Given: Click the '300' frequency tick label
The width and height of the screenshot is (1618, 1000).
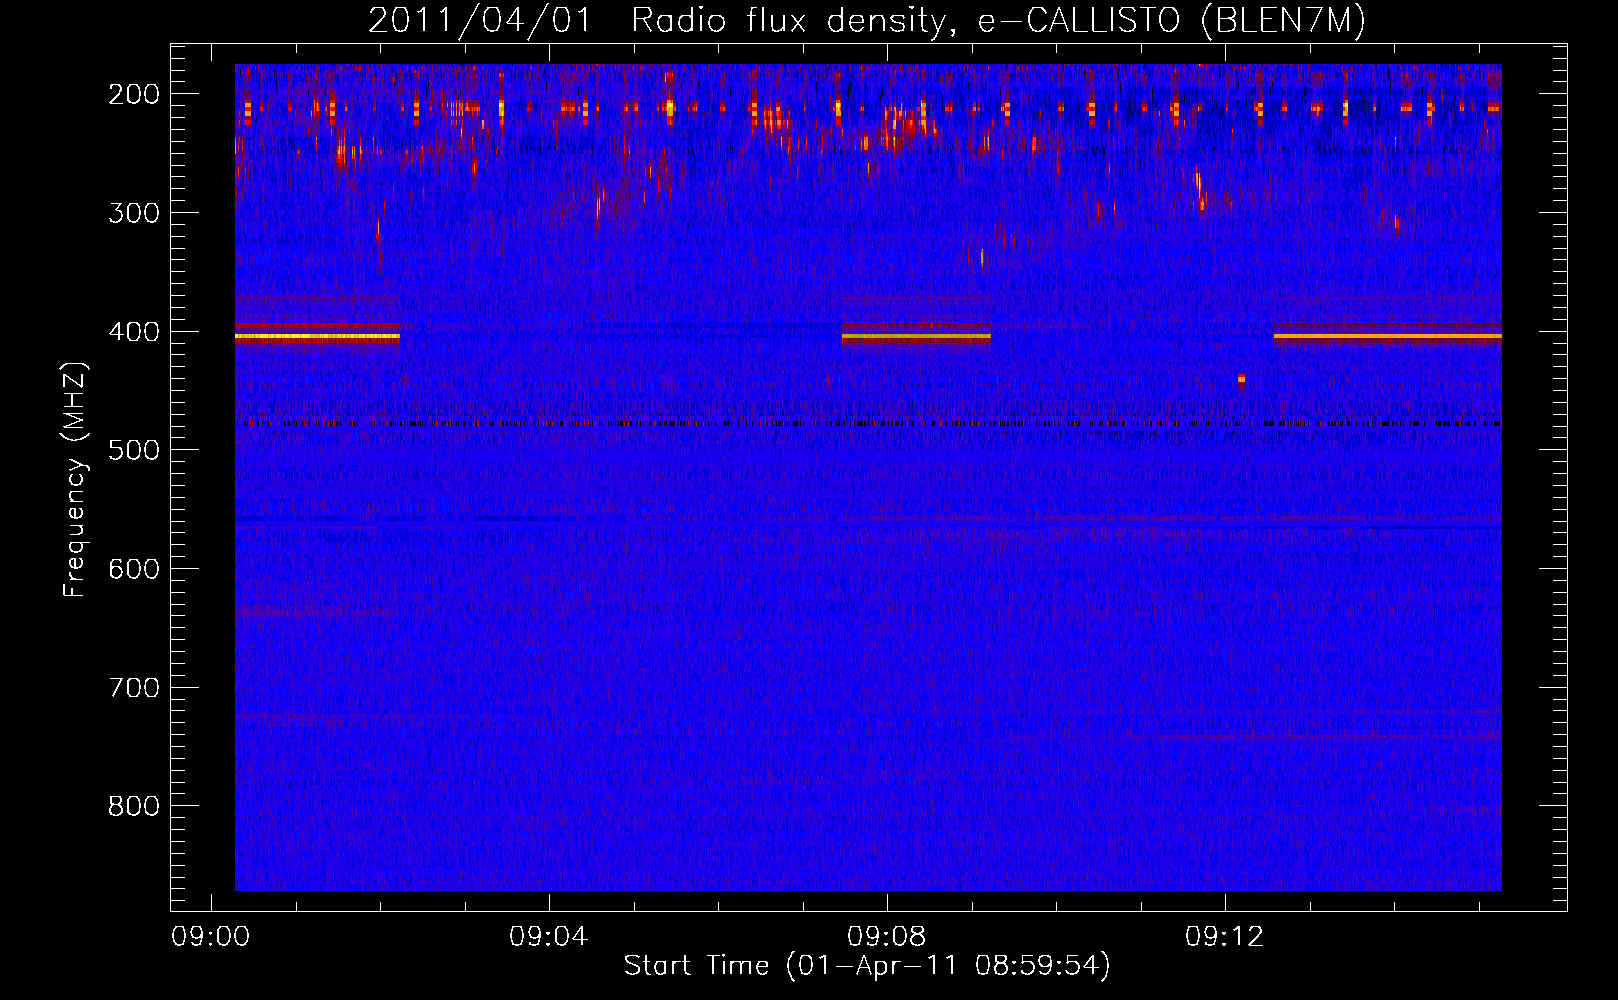Looking at the screenshot, I should pyautogui.click(x=134, y=213).
